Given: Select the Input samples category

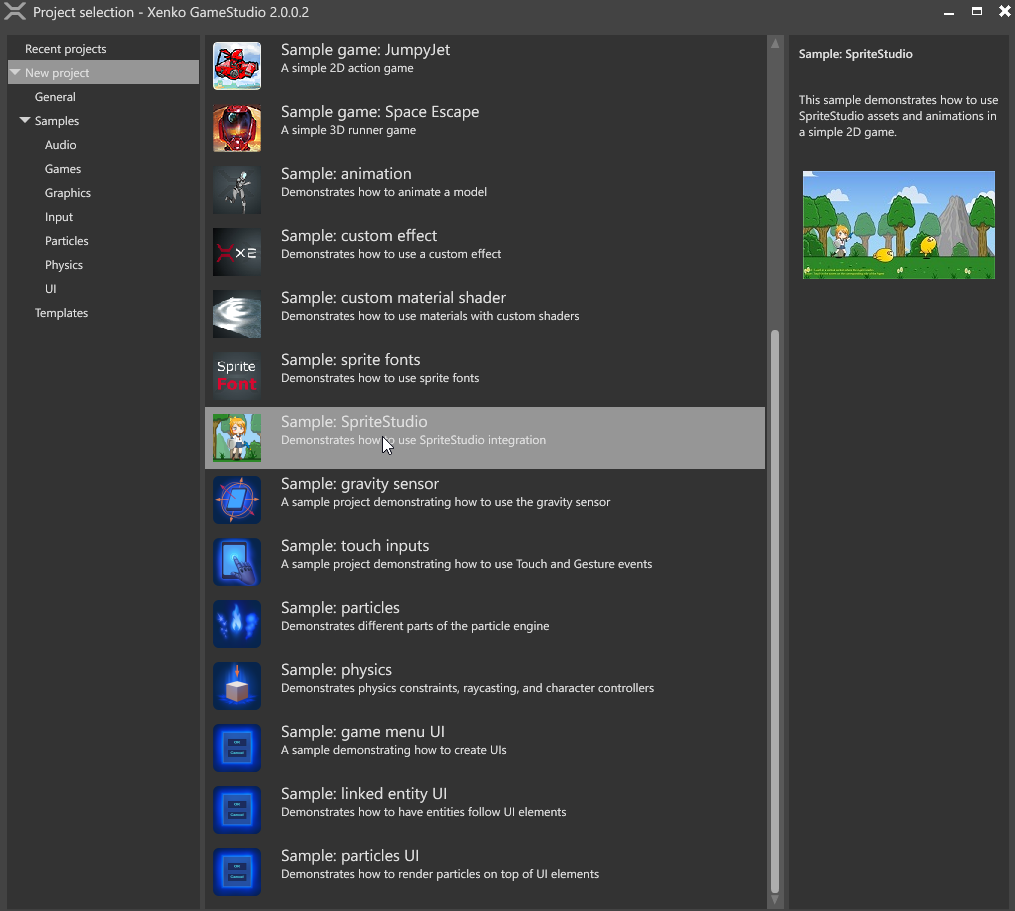Looking at the screenshot, I should (58, 216).
